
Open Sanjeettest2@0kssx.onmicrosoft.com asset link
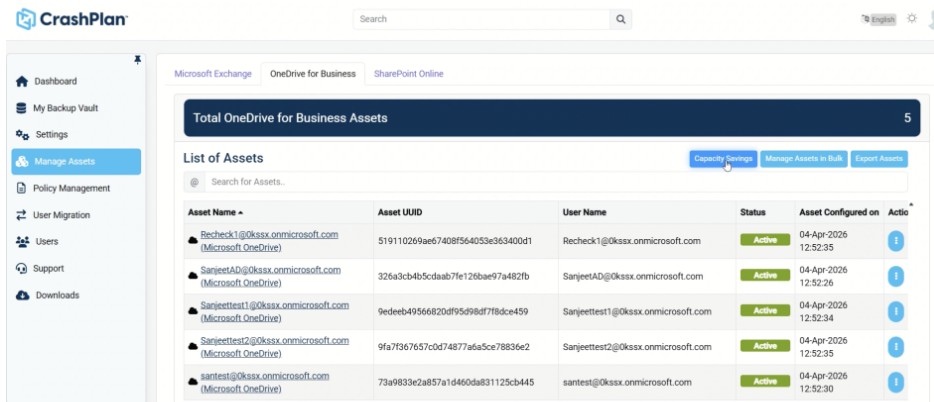click(275, 347)
